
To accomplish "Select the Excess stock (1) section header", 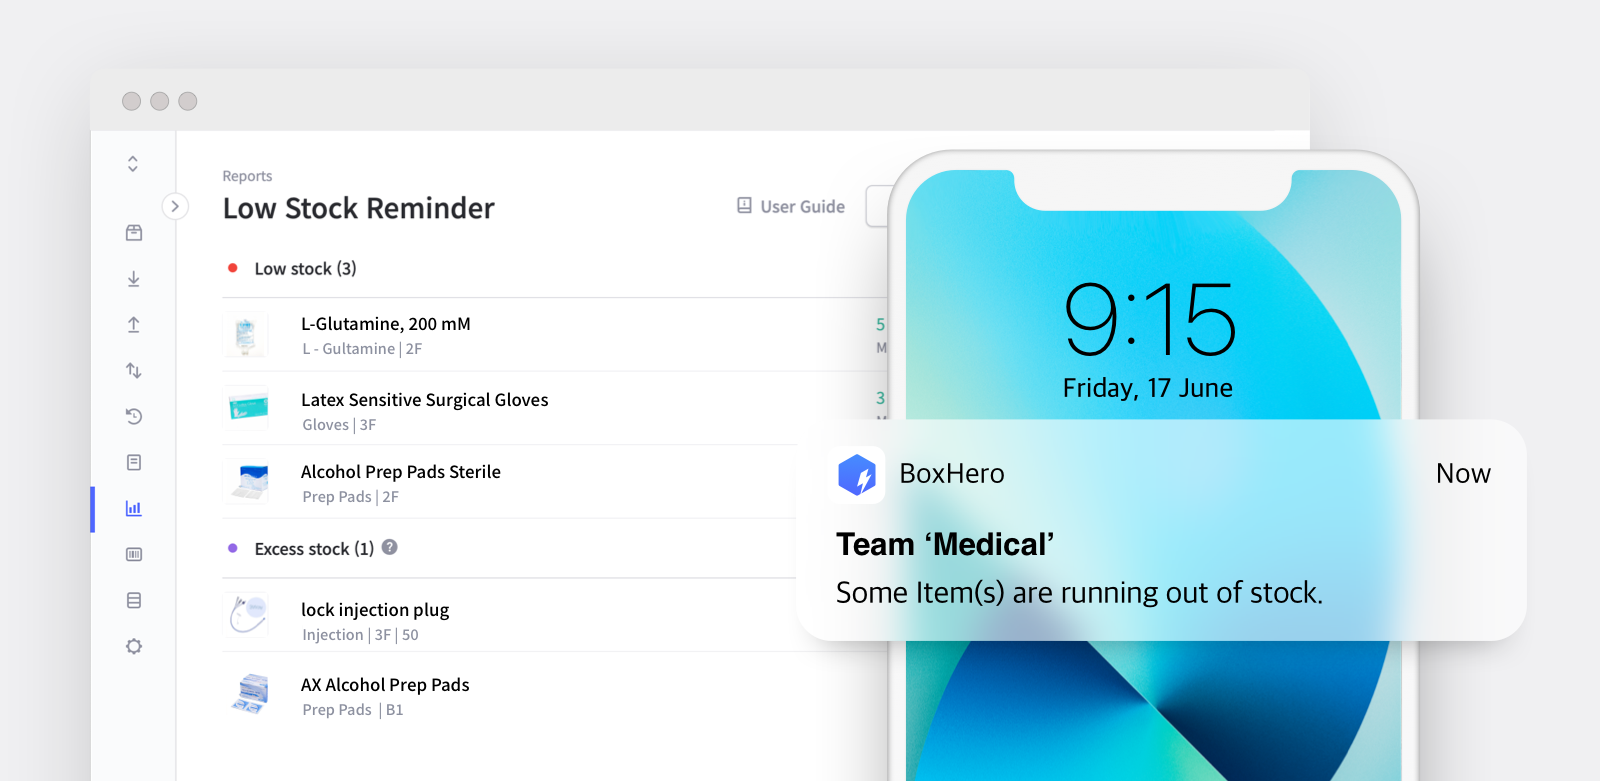I will click(314, 548).
